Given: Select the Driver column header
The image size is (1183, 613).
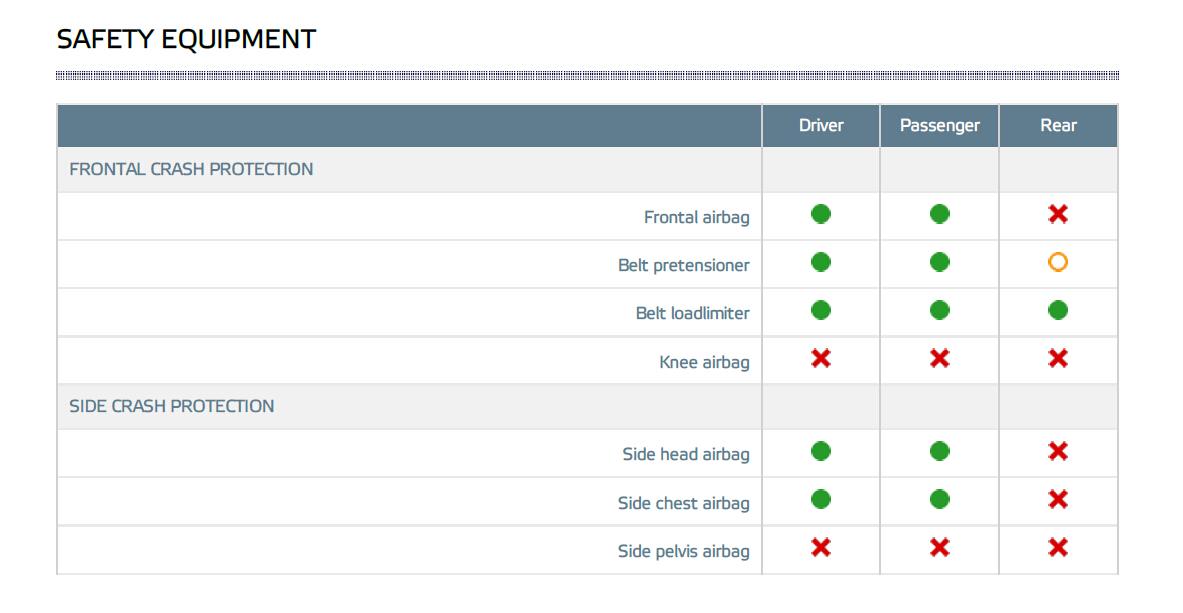Looking at the screenshot, I should 821,126.
